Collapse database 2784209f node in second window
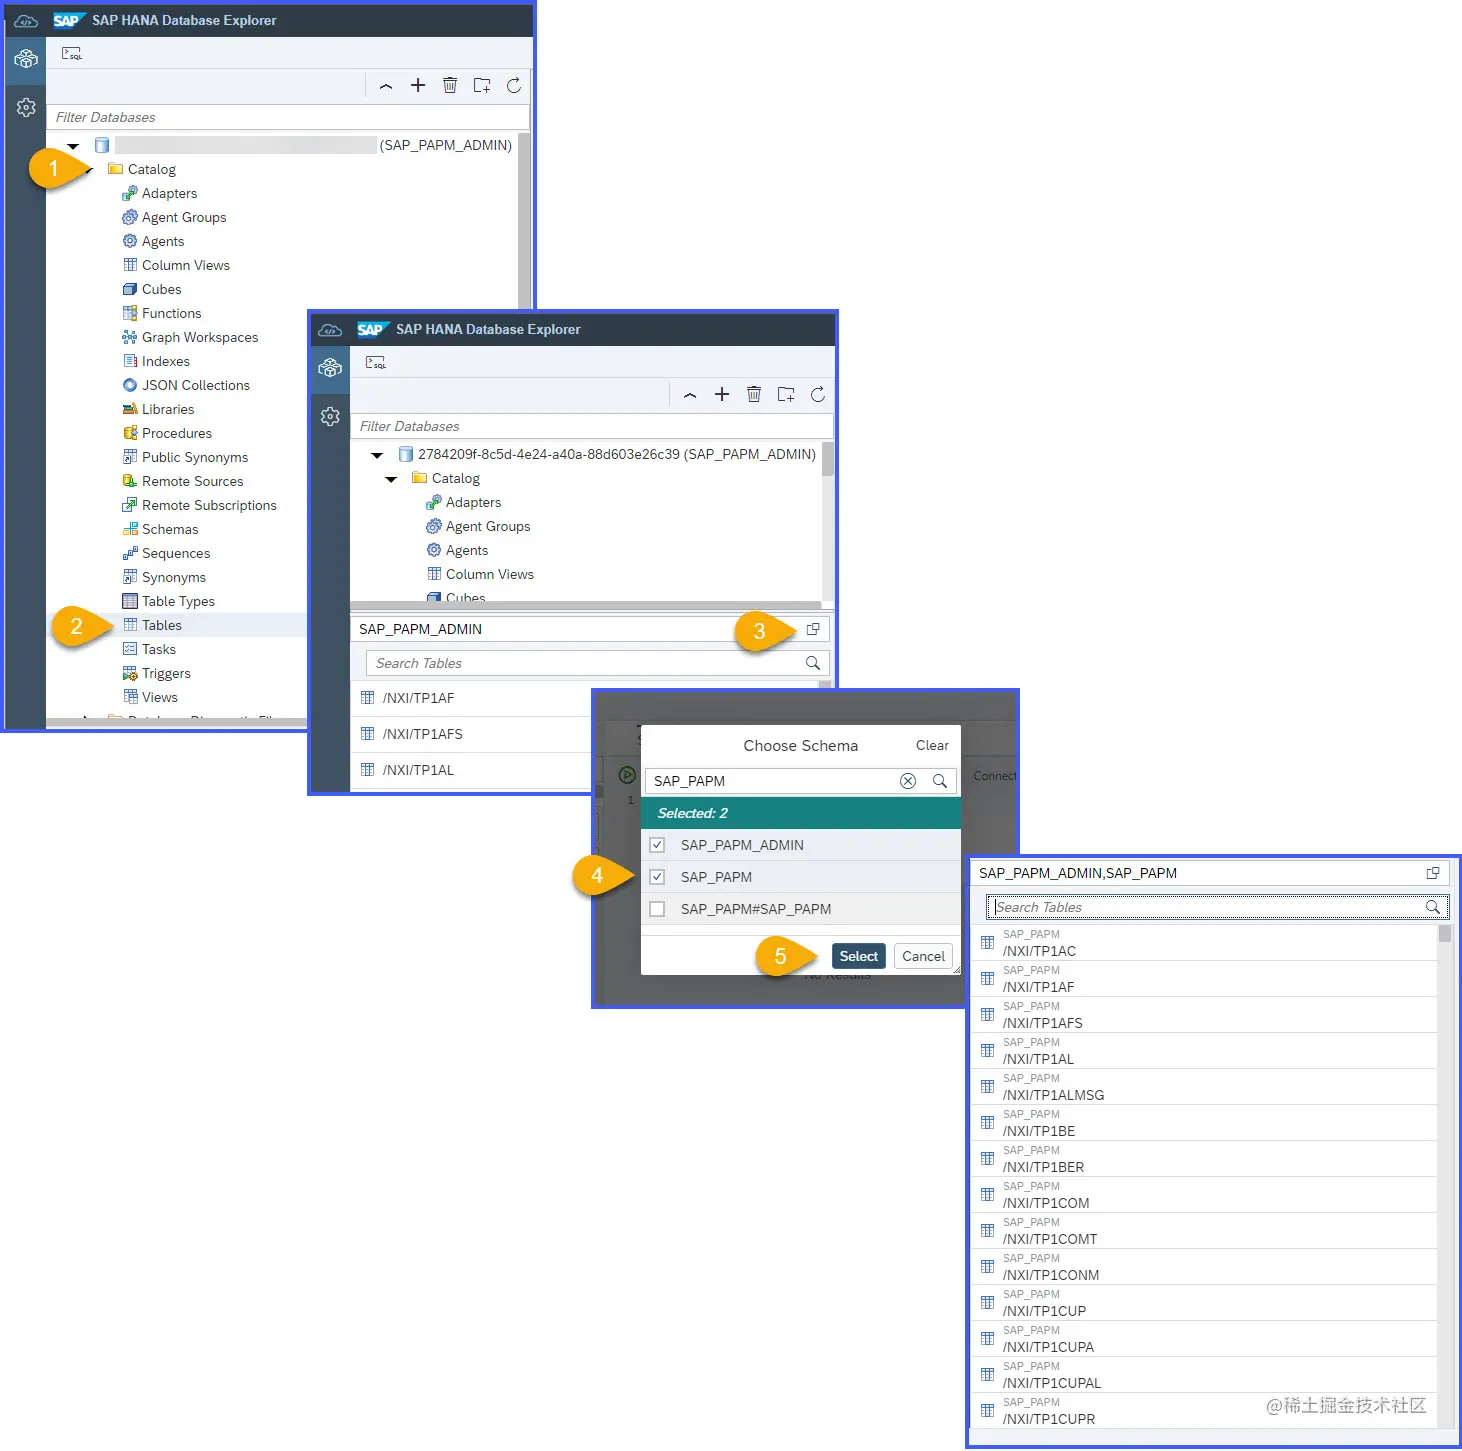The width and height of the screenshot is (1462, 1451). (x=377, y=455)
